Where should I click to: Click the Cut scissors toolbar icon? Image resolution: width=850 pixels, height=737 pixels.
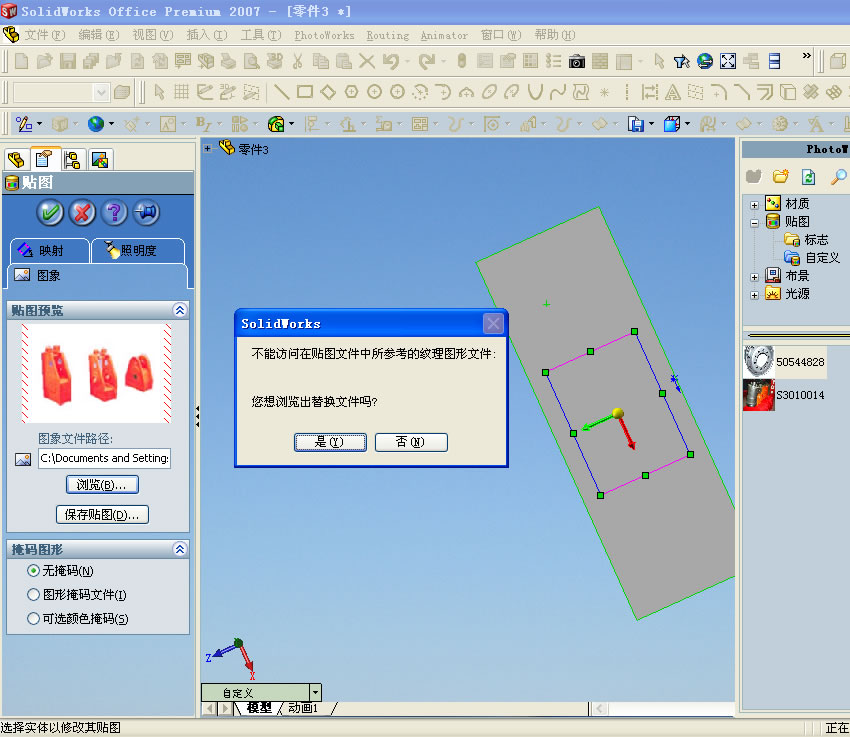pos(297,61)
